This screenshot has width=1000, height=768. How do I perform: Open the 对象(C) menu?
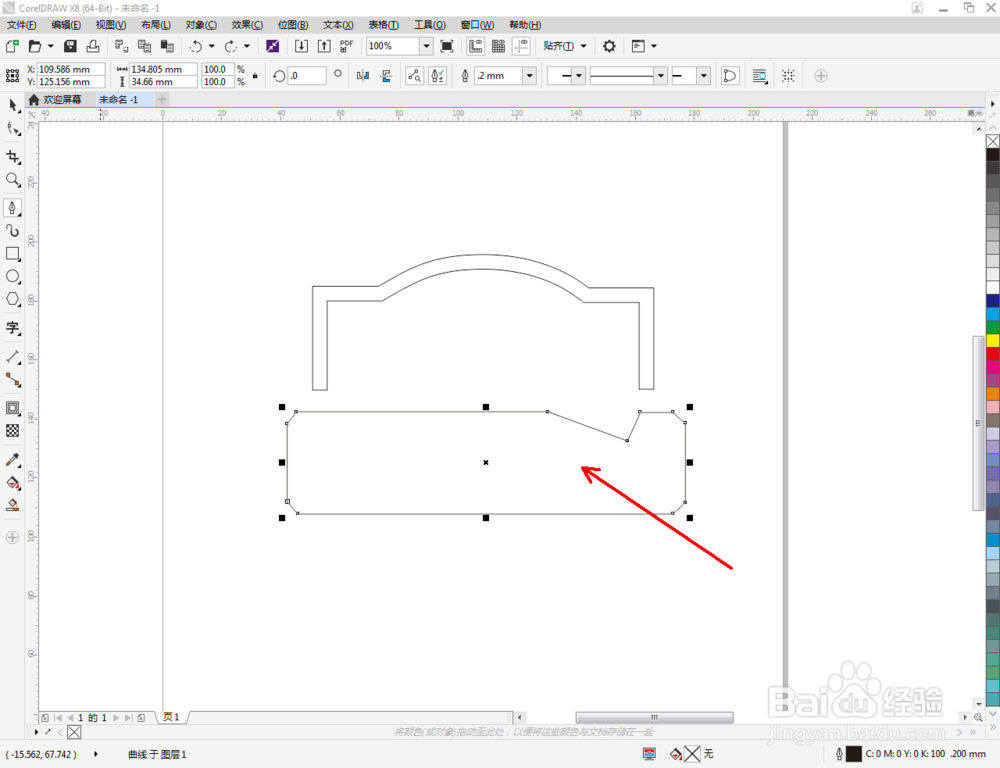[201, 25]
